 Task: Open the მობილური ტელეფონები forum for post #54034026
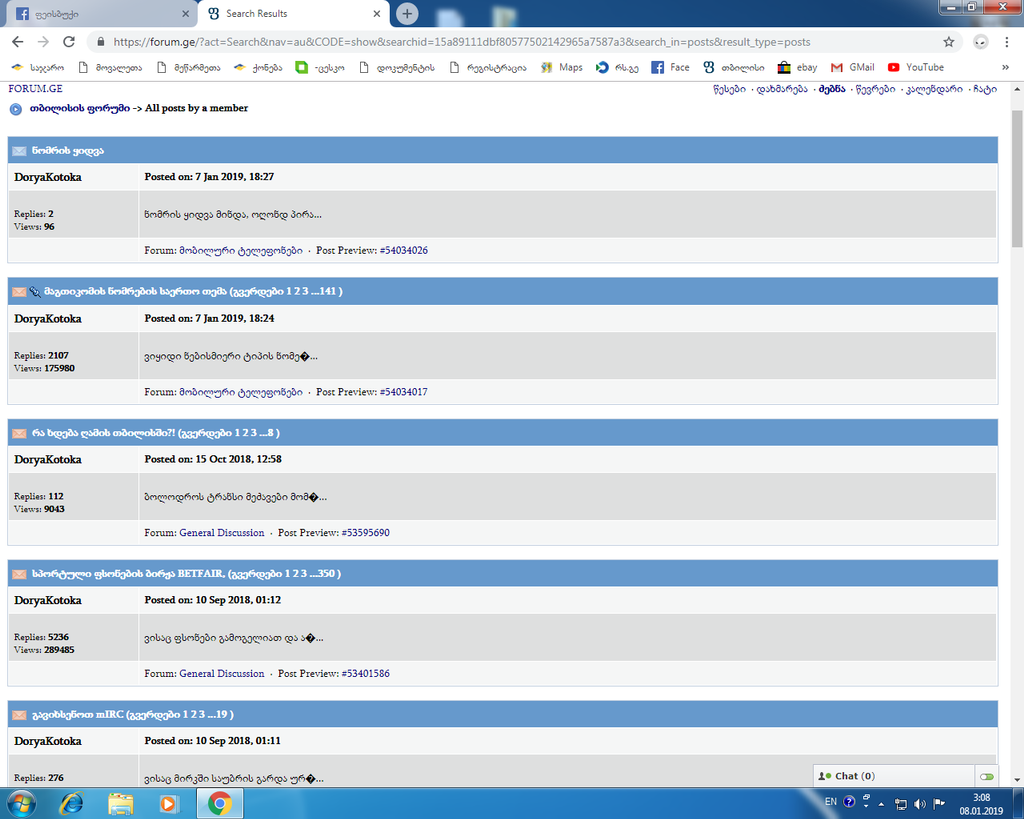pos(241,250)
